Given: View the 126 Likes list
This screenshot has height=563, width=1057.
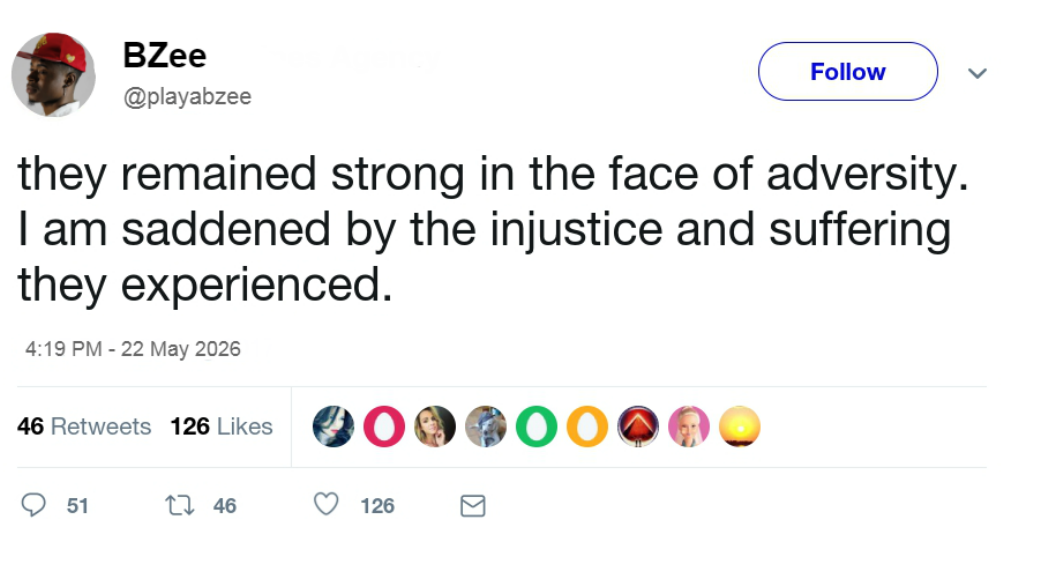Looking at the screenshot, I should click(x=221, y=427).
